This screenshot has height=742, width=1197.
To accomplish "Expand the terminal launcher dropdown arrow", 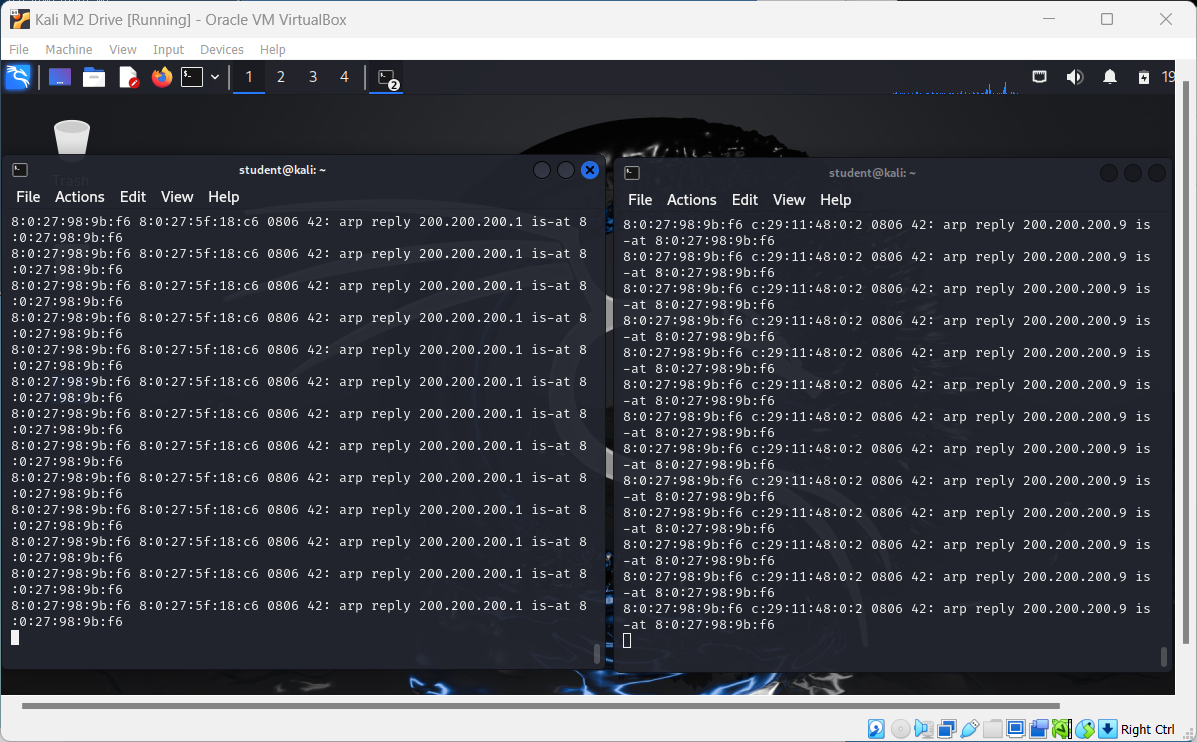I will click(215, 77).
